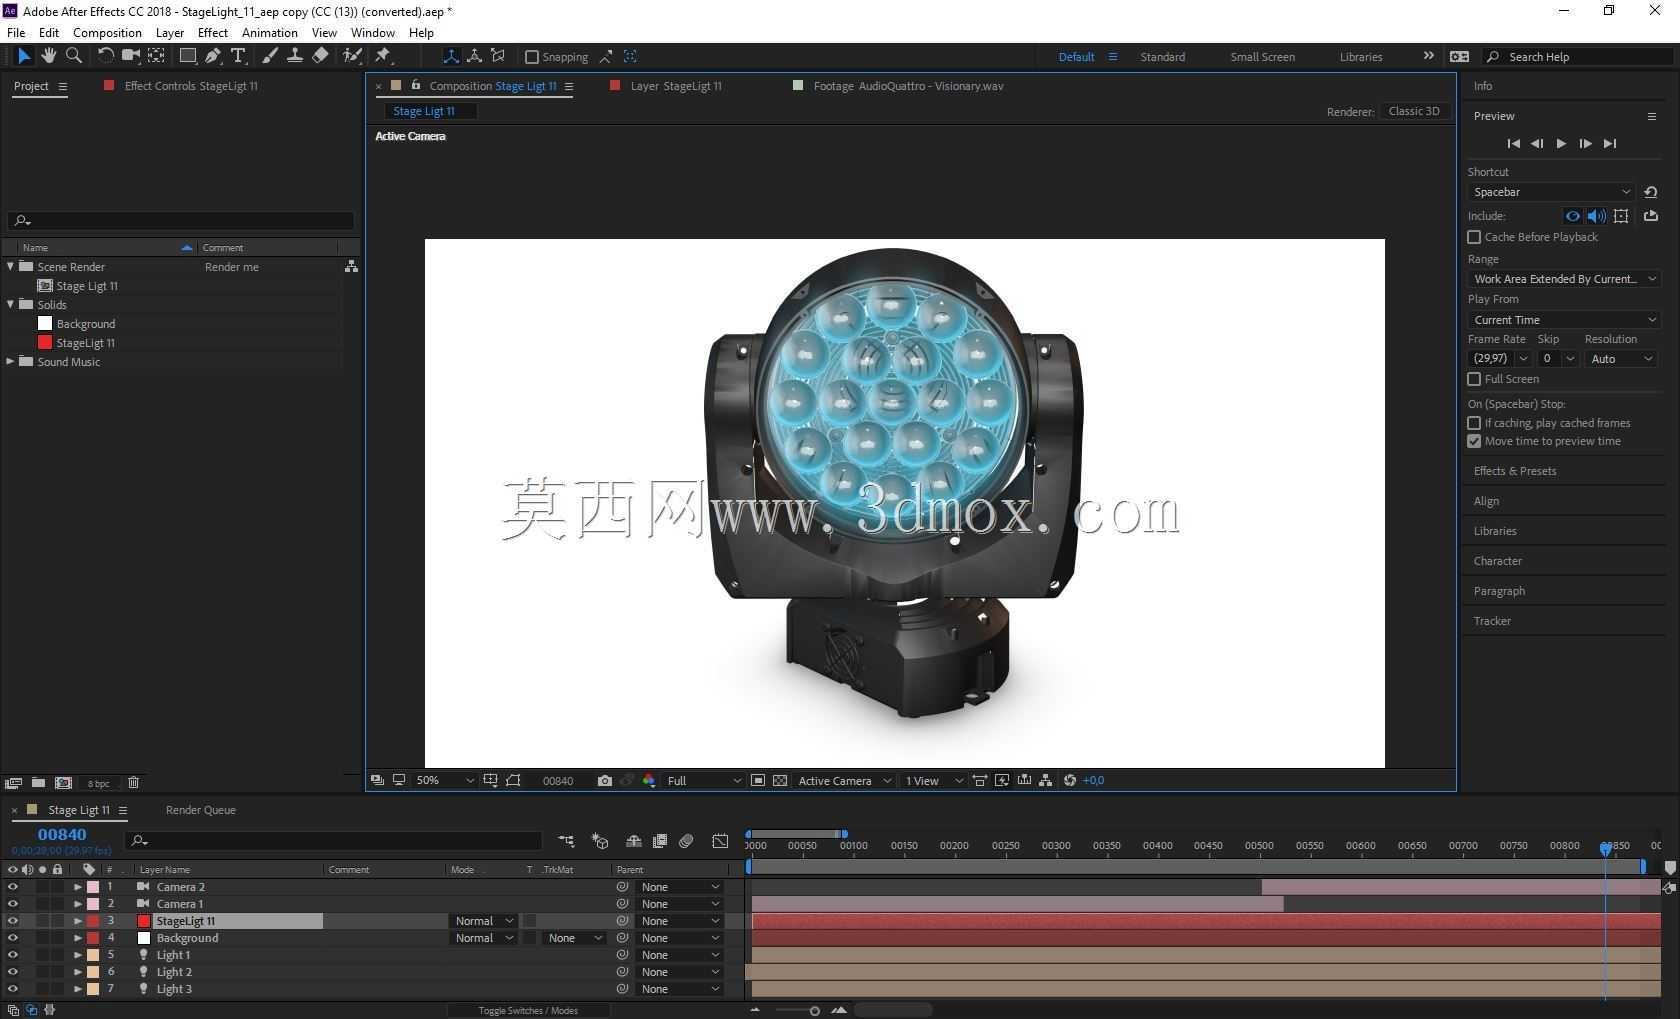Image resolution: width=1680 pixels, height=1019 pixels.
Task: Open the composition flowchart icon in viewer
Action: pyautogui.click(x=1046, y=781)
